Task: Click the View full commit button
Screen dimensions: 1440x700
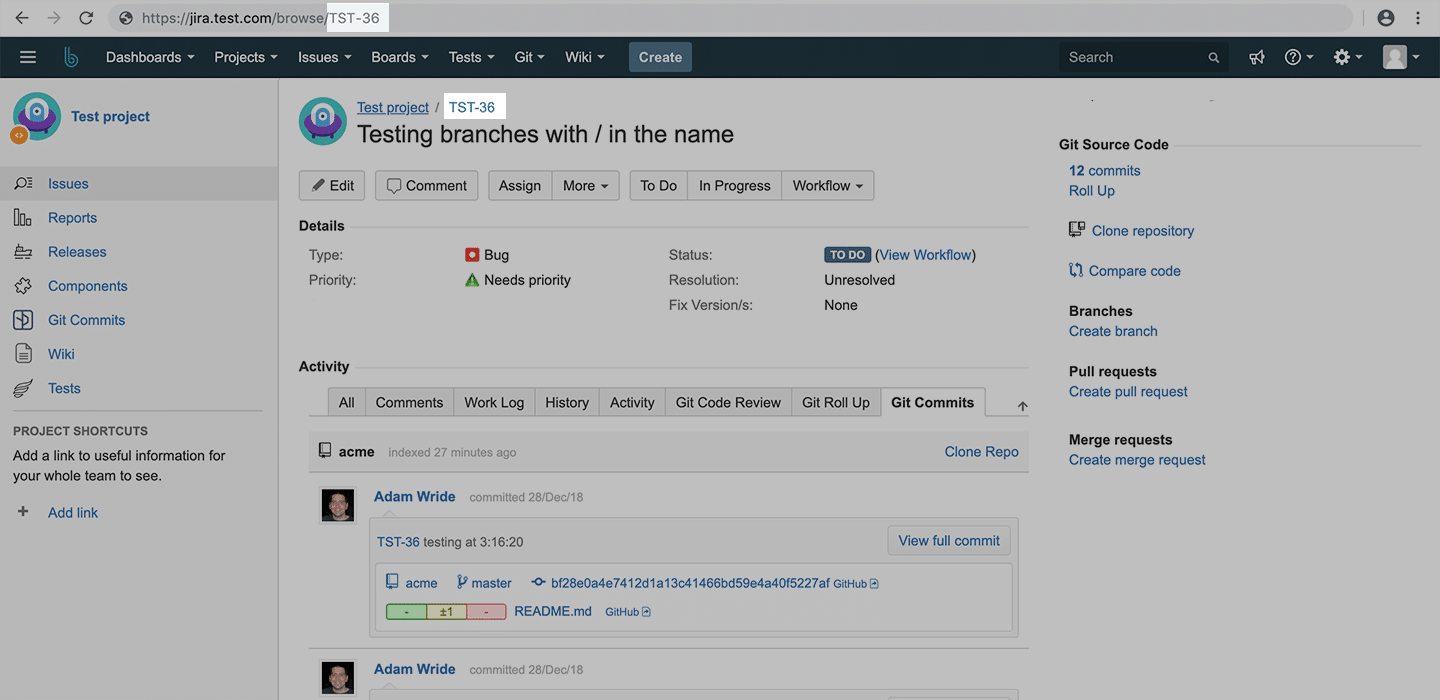Action: [x=948, y=541]
